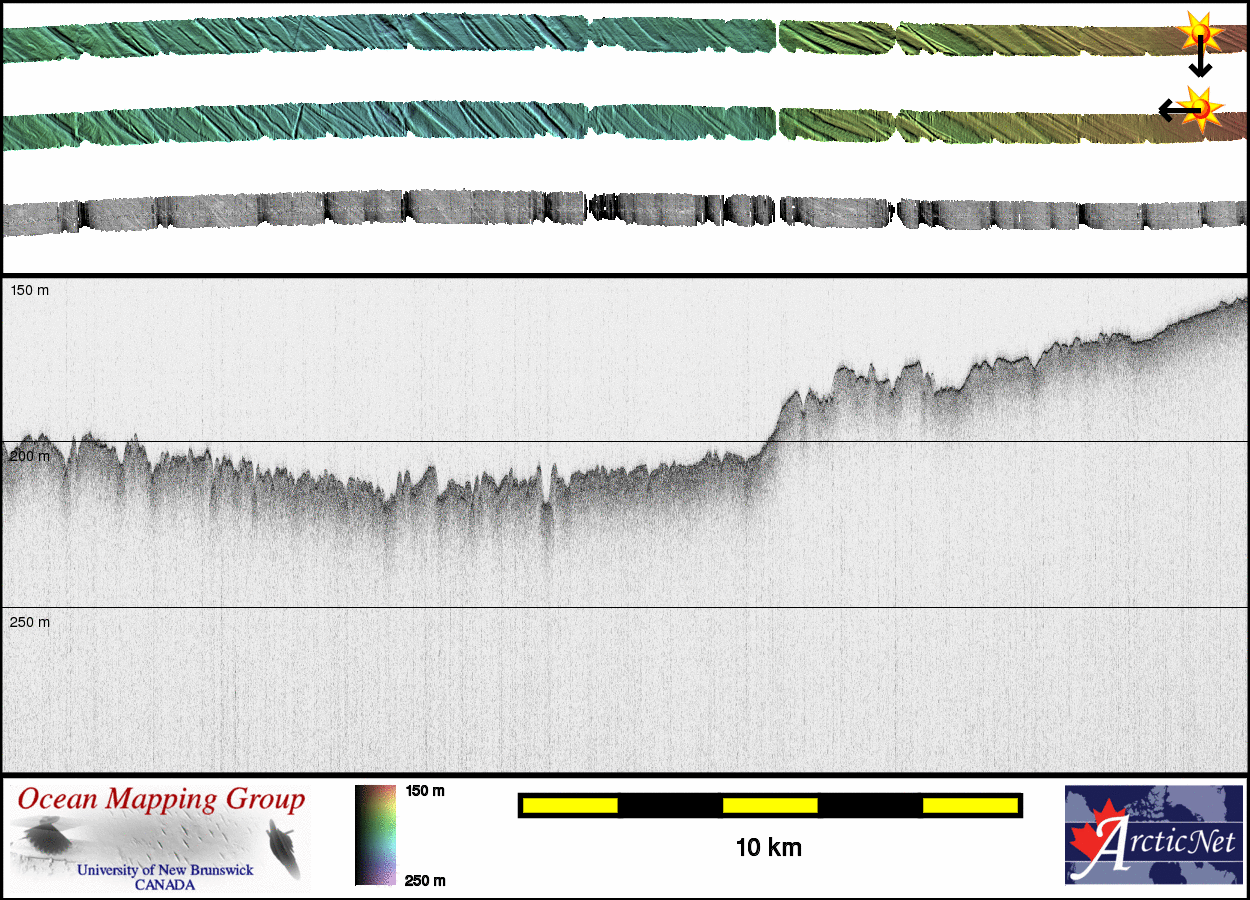Click the upper sun illumination icon

tap(1197, 34)
